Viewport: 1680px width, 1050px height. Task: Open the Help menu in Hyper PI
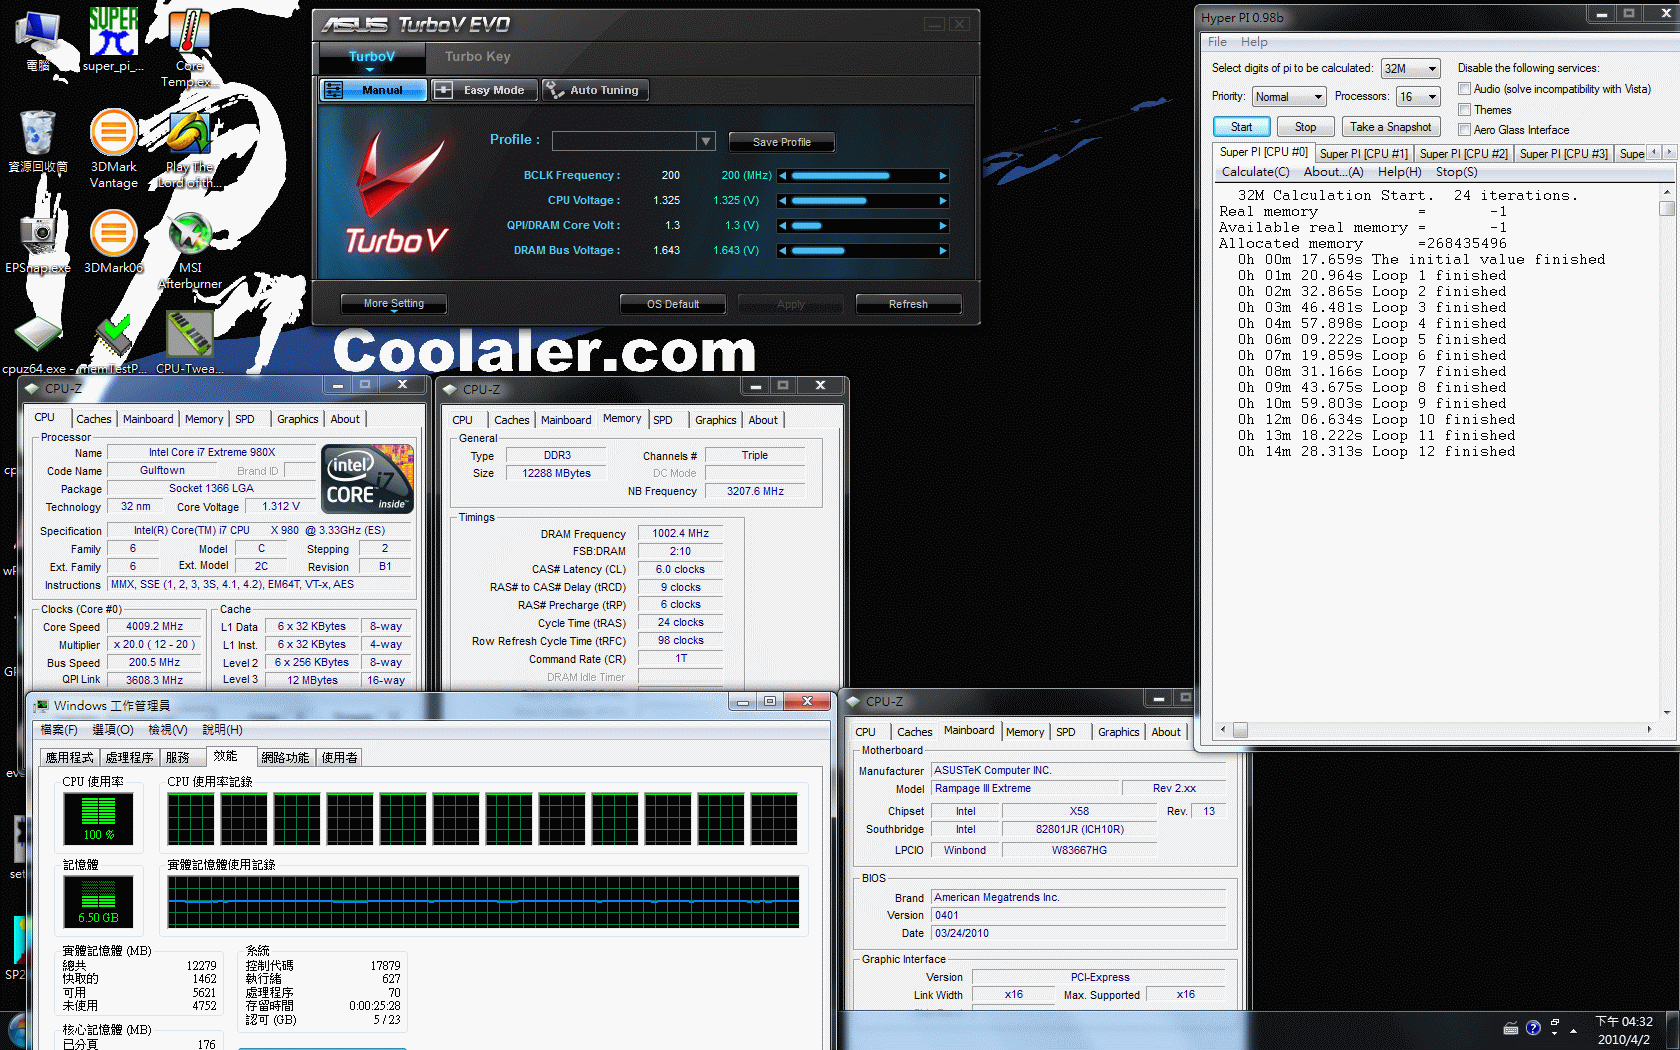[1254, 42]
